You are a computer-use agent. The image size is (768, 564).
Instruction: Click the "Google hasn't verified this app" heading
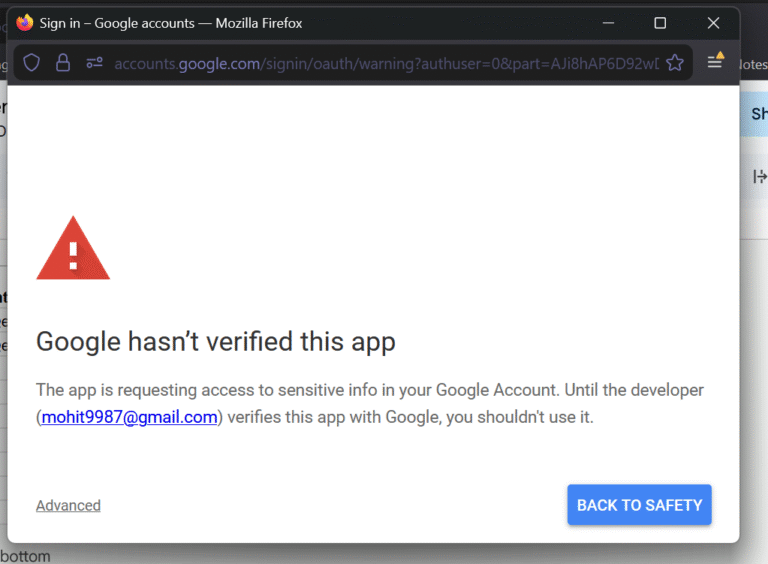[x=215, y=341]
